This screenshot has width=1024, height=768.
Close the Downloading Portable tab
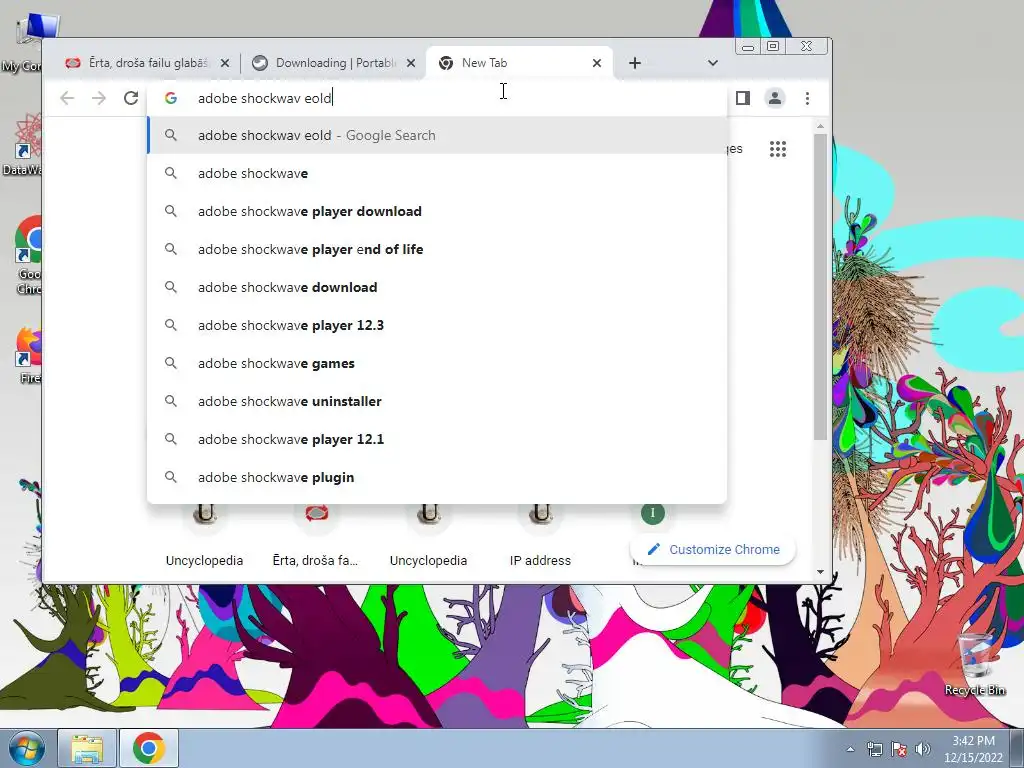click(x=410, y=63)
